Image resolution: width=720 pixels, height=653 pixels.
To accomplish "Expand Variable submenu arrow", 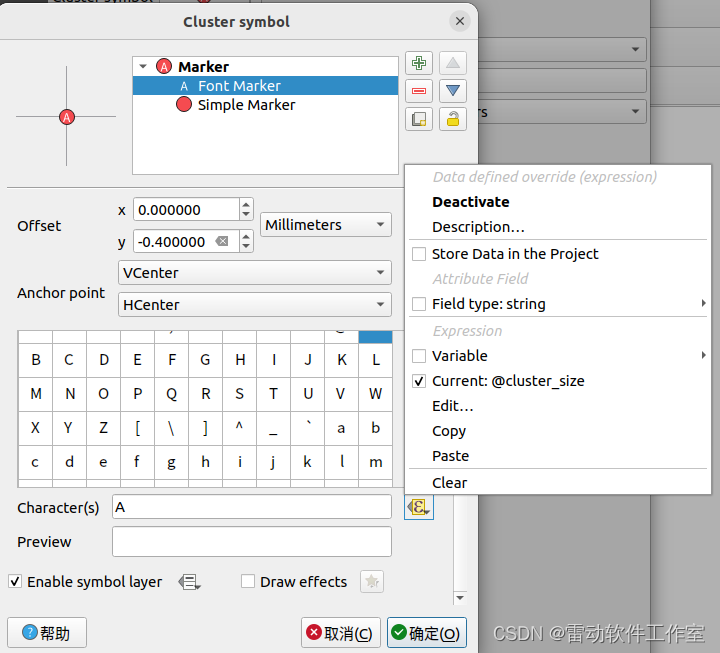I will click(x=703, y=355).
